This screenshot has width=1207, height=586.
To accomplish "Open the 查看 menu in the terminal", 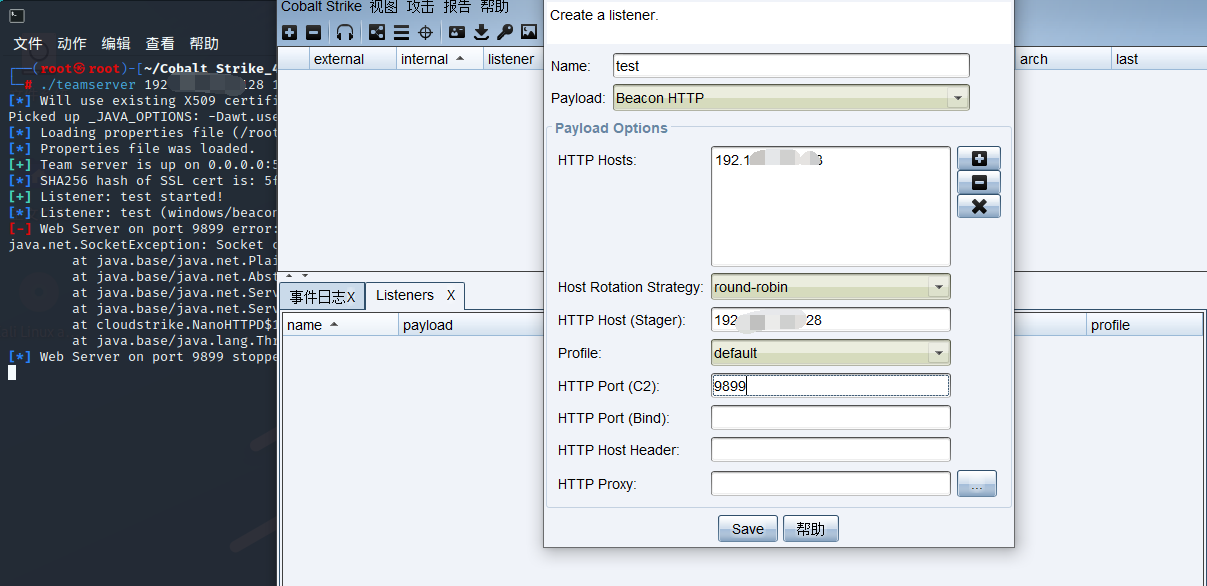I will pyautogui.click(x=160, y=44).
